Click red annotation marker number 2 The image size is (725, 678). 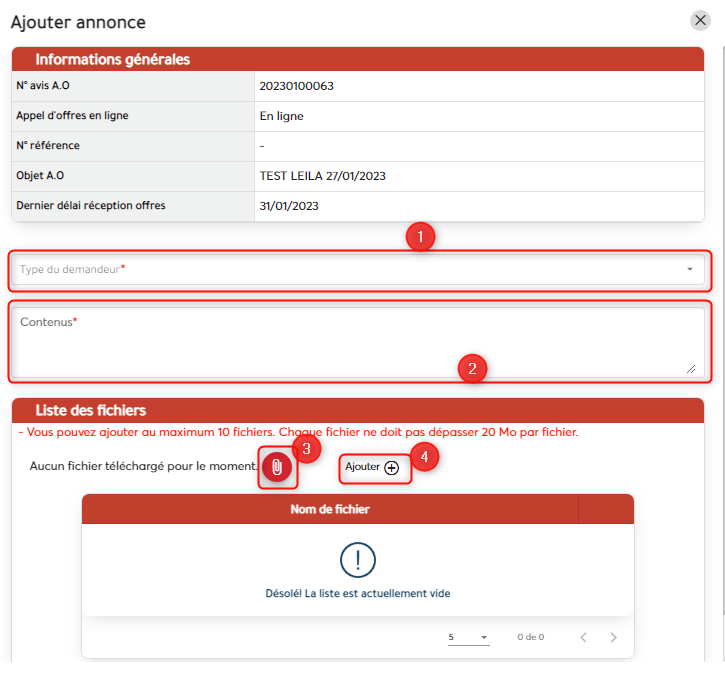pos(472,368)
